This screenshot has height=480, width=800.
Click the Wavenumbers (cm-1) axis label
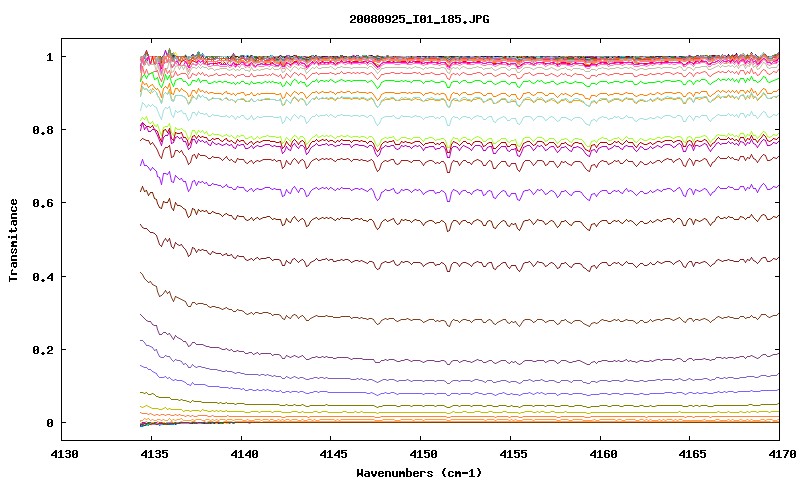point(419,473)
